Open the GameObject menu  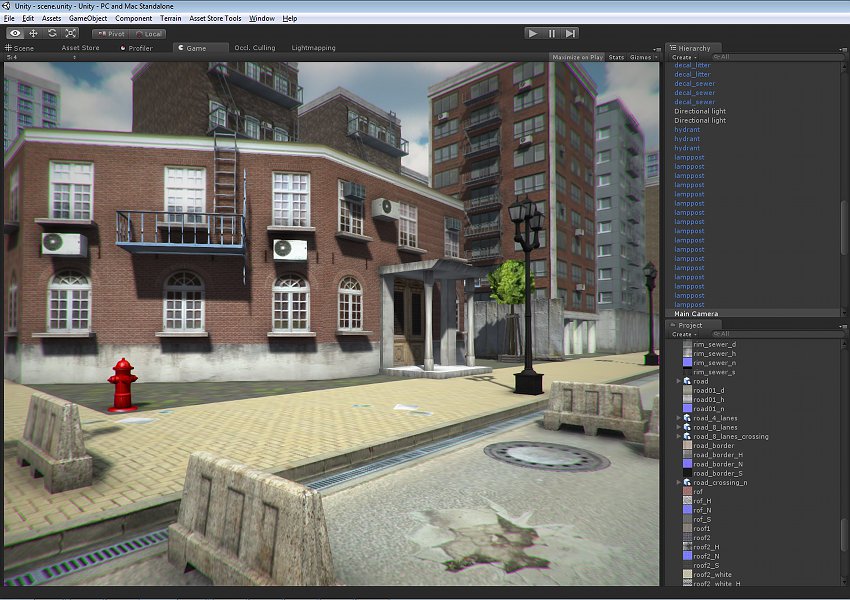(x=88, y=18)
